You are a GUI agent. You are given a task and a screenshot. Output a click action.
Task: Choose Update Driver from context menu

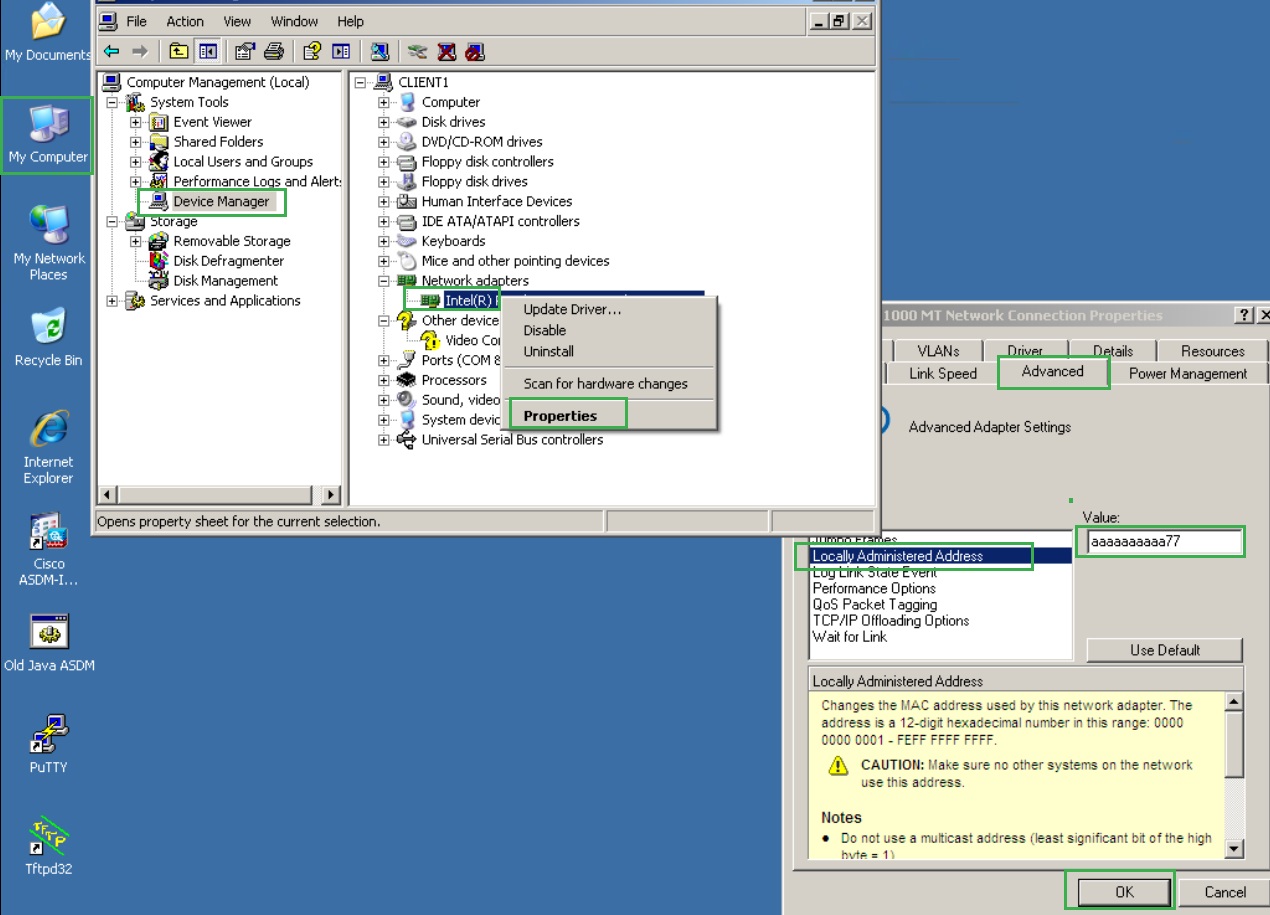coord(572,309)
